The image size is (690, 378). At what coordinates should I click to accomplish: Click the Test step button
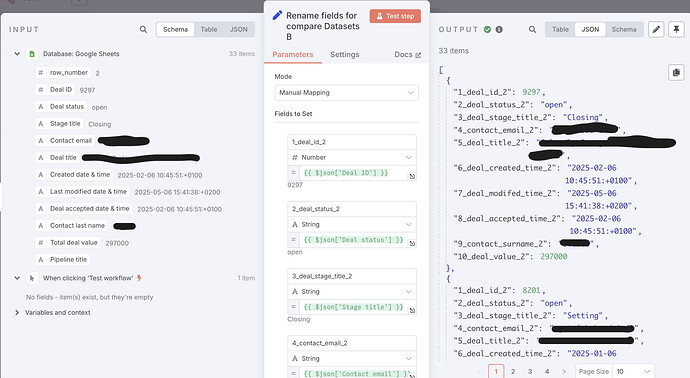pos(395,16)
